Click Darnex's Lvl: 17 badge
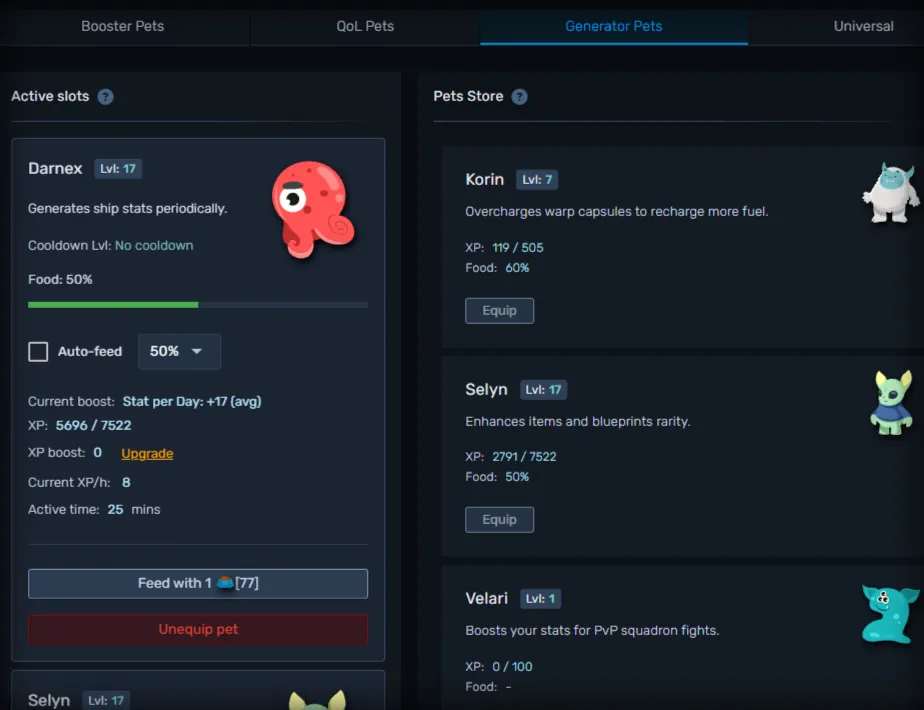The width and height of the screenshot is (924, 710). click(118, 169)
